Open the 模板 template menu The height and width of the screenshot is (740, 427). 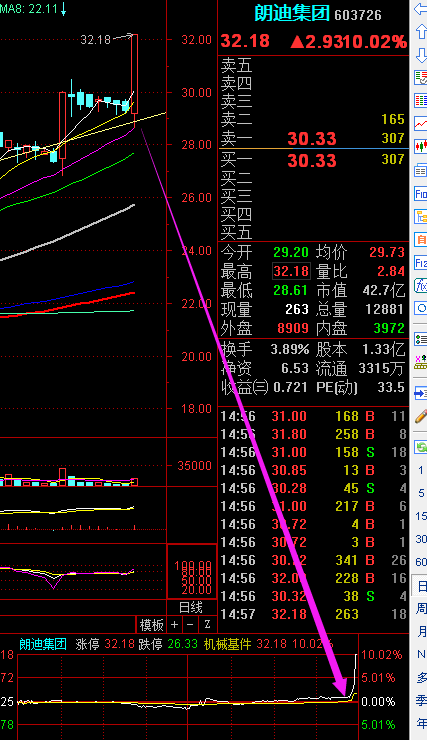pos(151,625)
